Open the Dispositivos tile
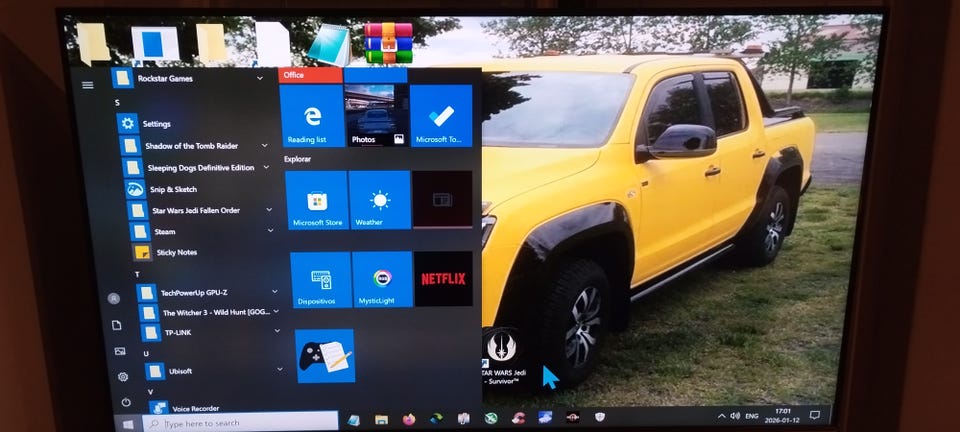960x432 pixels. 321,280
